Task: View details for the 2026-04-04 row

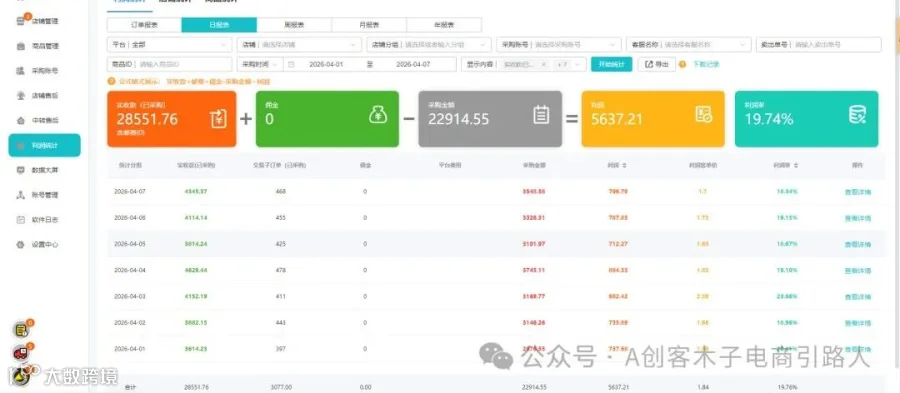Action: pyautogui.click(x=858, y=270)
